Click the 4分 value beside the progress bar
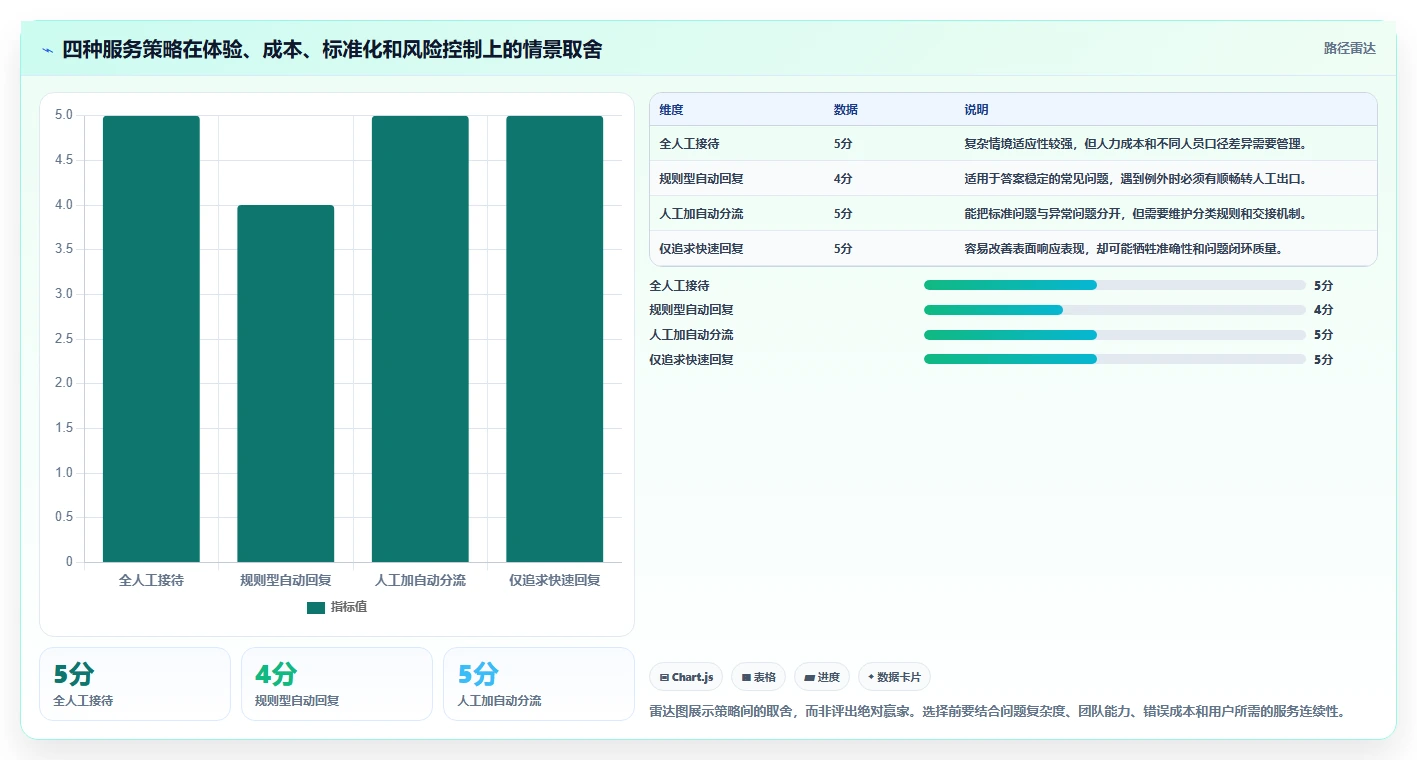The width and height of the screenshot is (1417, 760). pos(1323,310)
